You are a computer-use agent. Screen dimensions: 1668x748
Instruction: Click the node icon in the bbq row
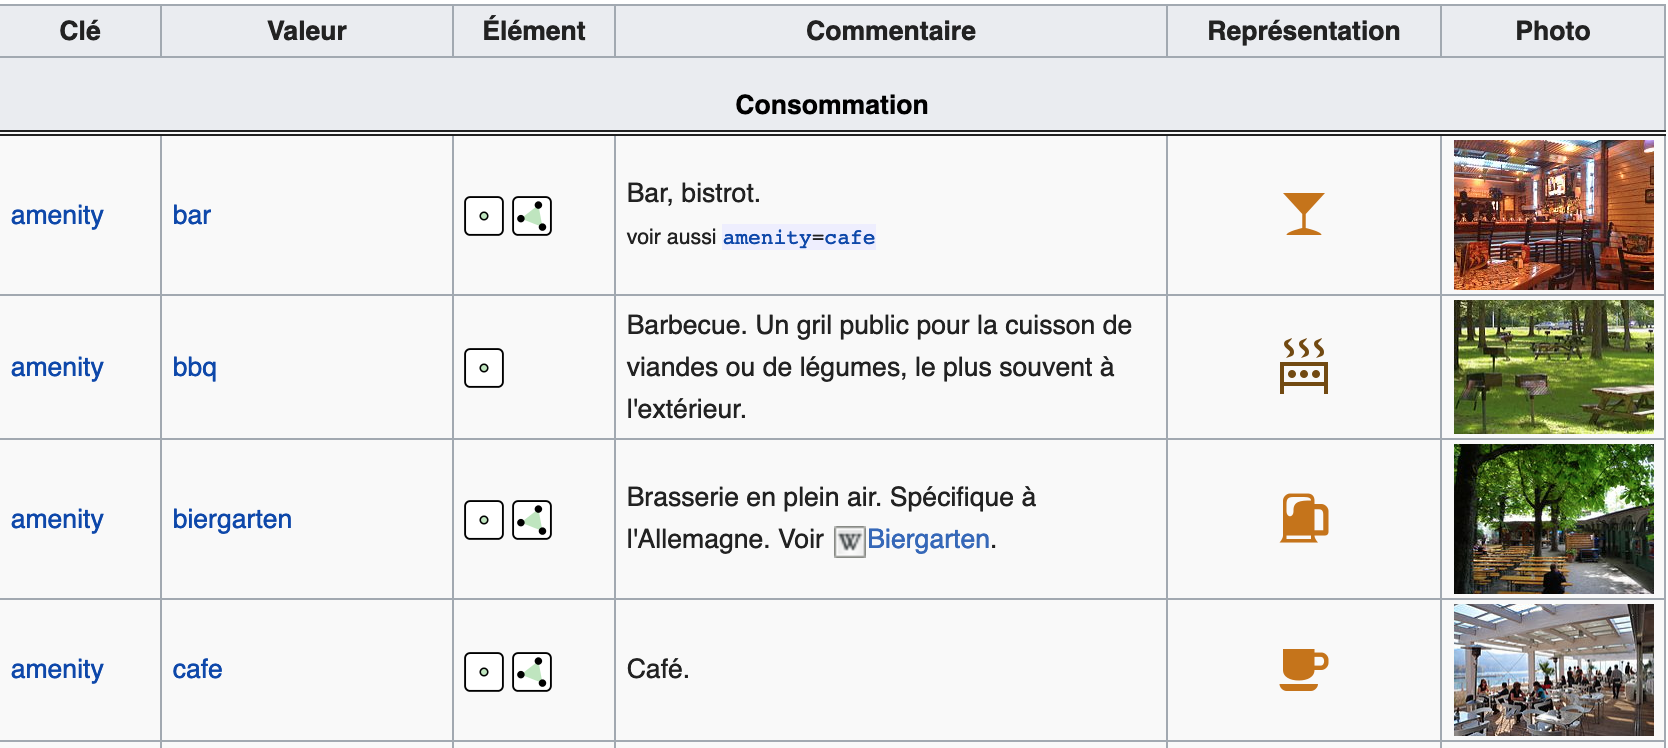coord(484,368)
